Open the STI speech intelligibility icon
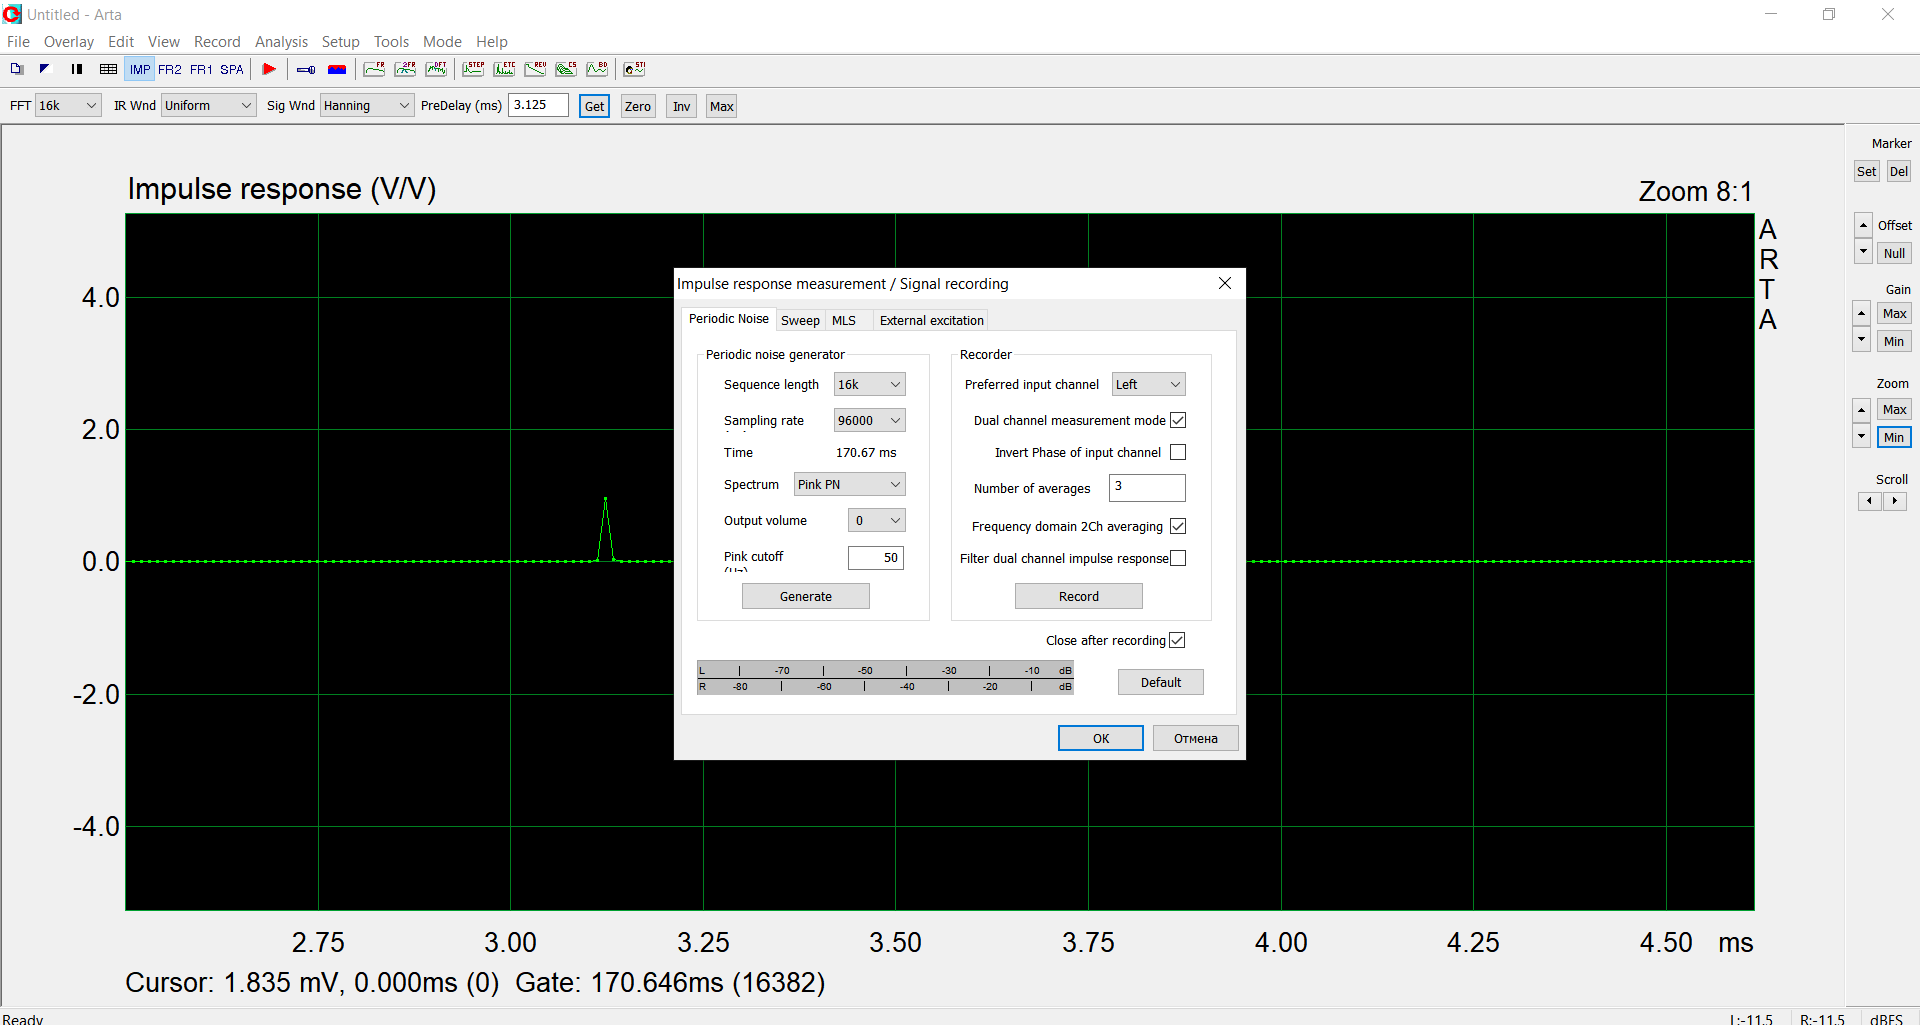Screen dimensions: 1920x1025 point(634,69)
